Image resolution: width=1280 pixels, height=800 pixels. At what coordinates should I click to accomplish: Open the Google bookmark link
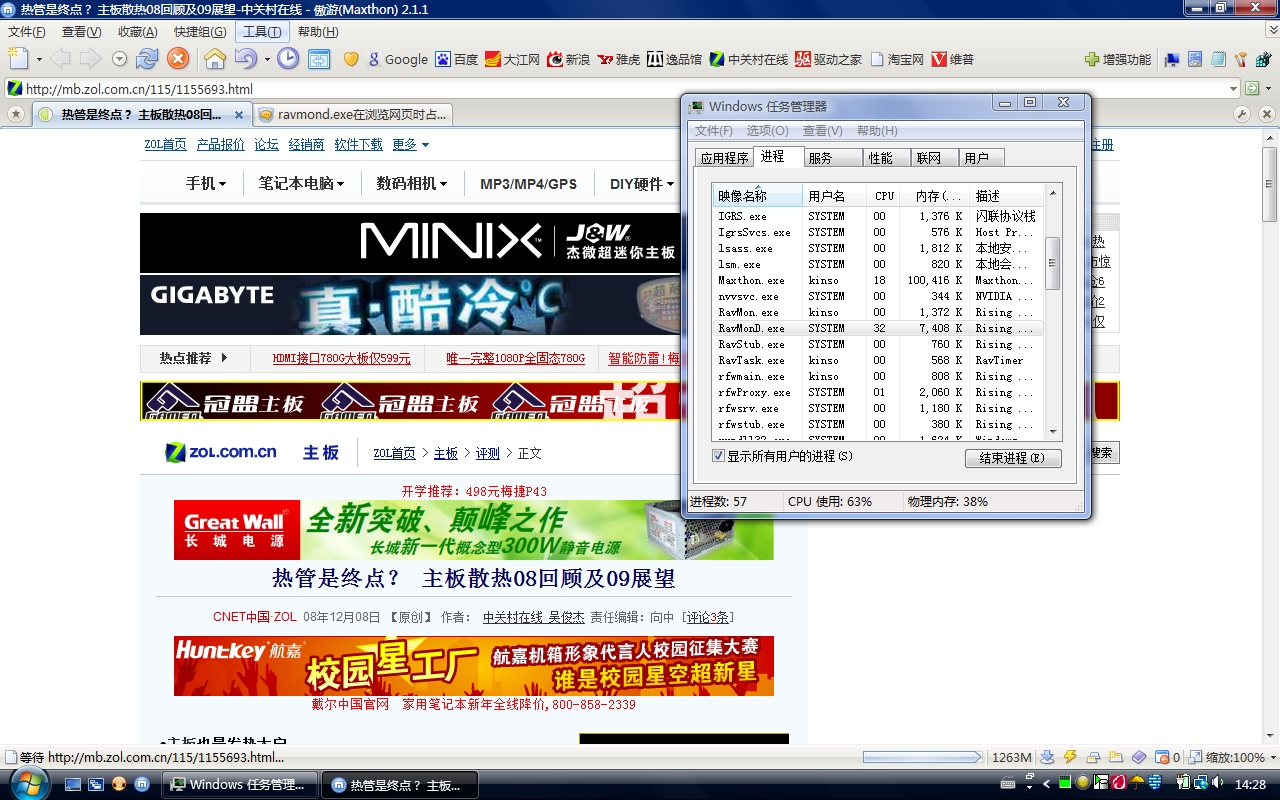pyautogui.click(x=397, y=59)
